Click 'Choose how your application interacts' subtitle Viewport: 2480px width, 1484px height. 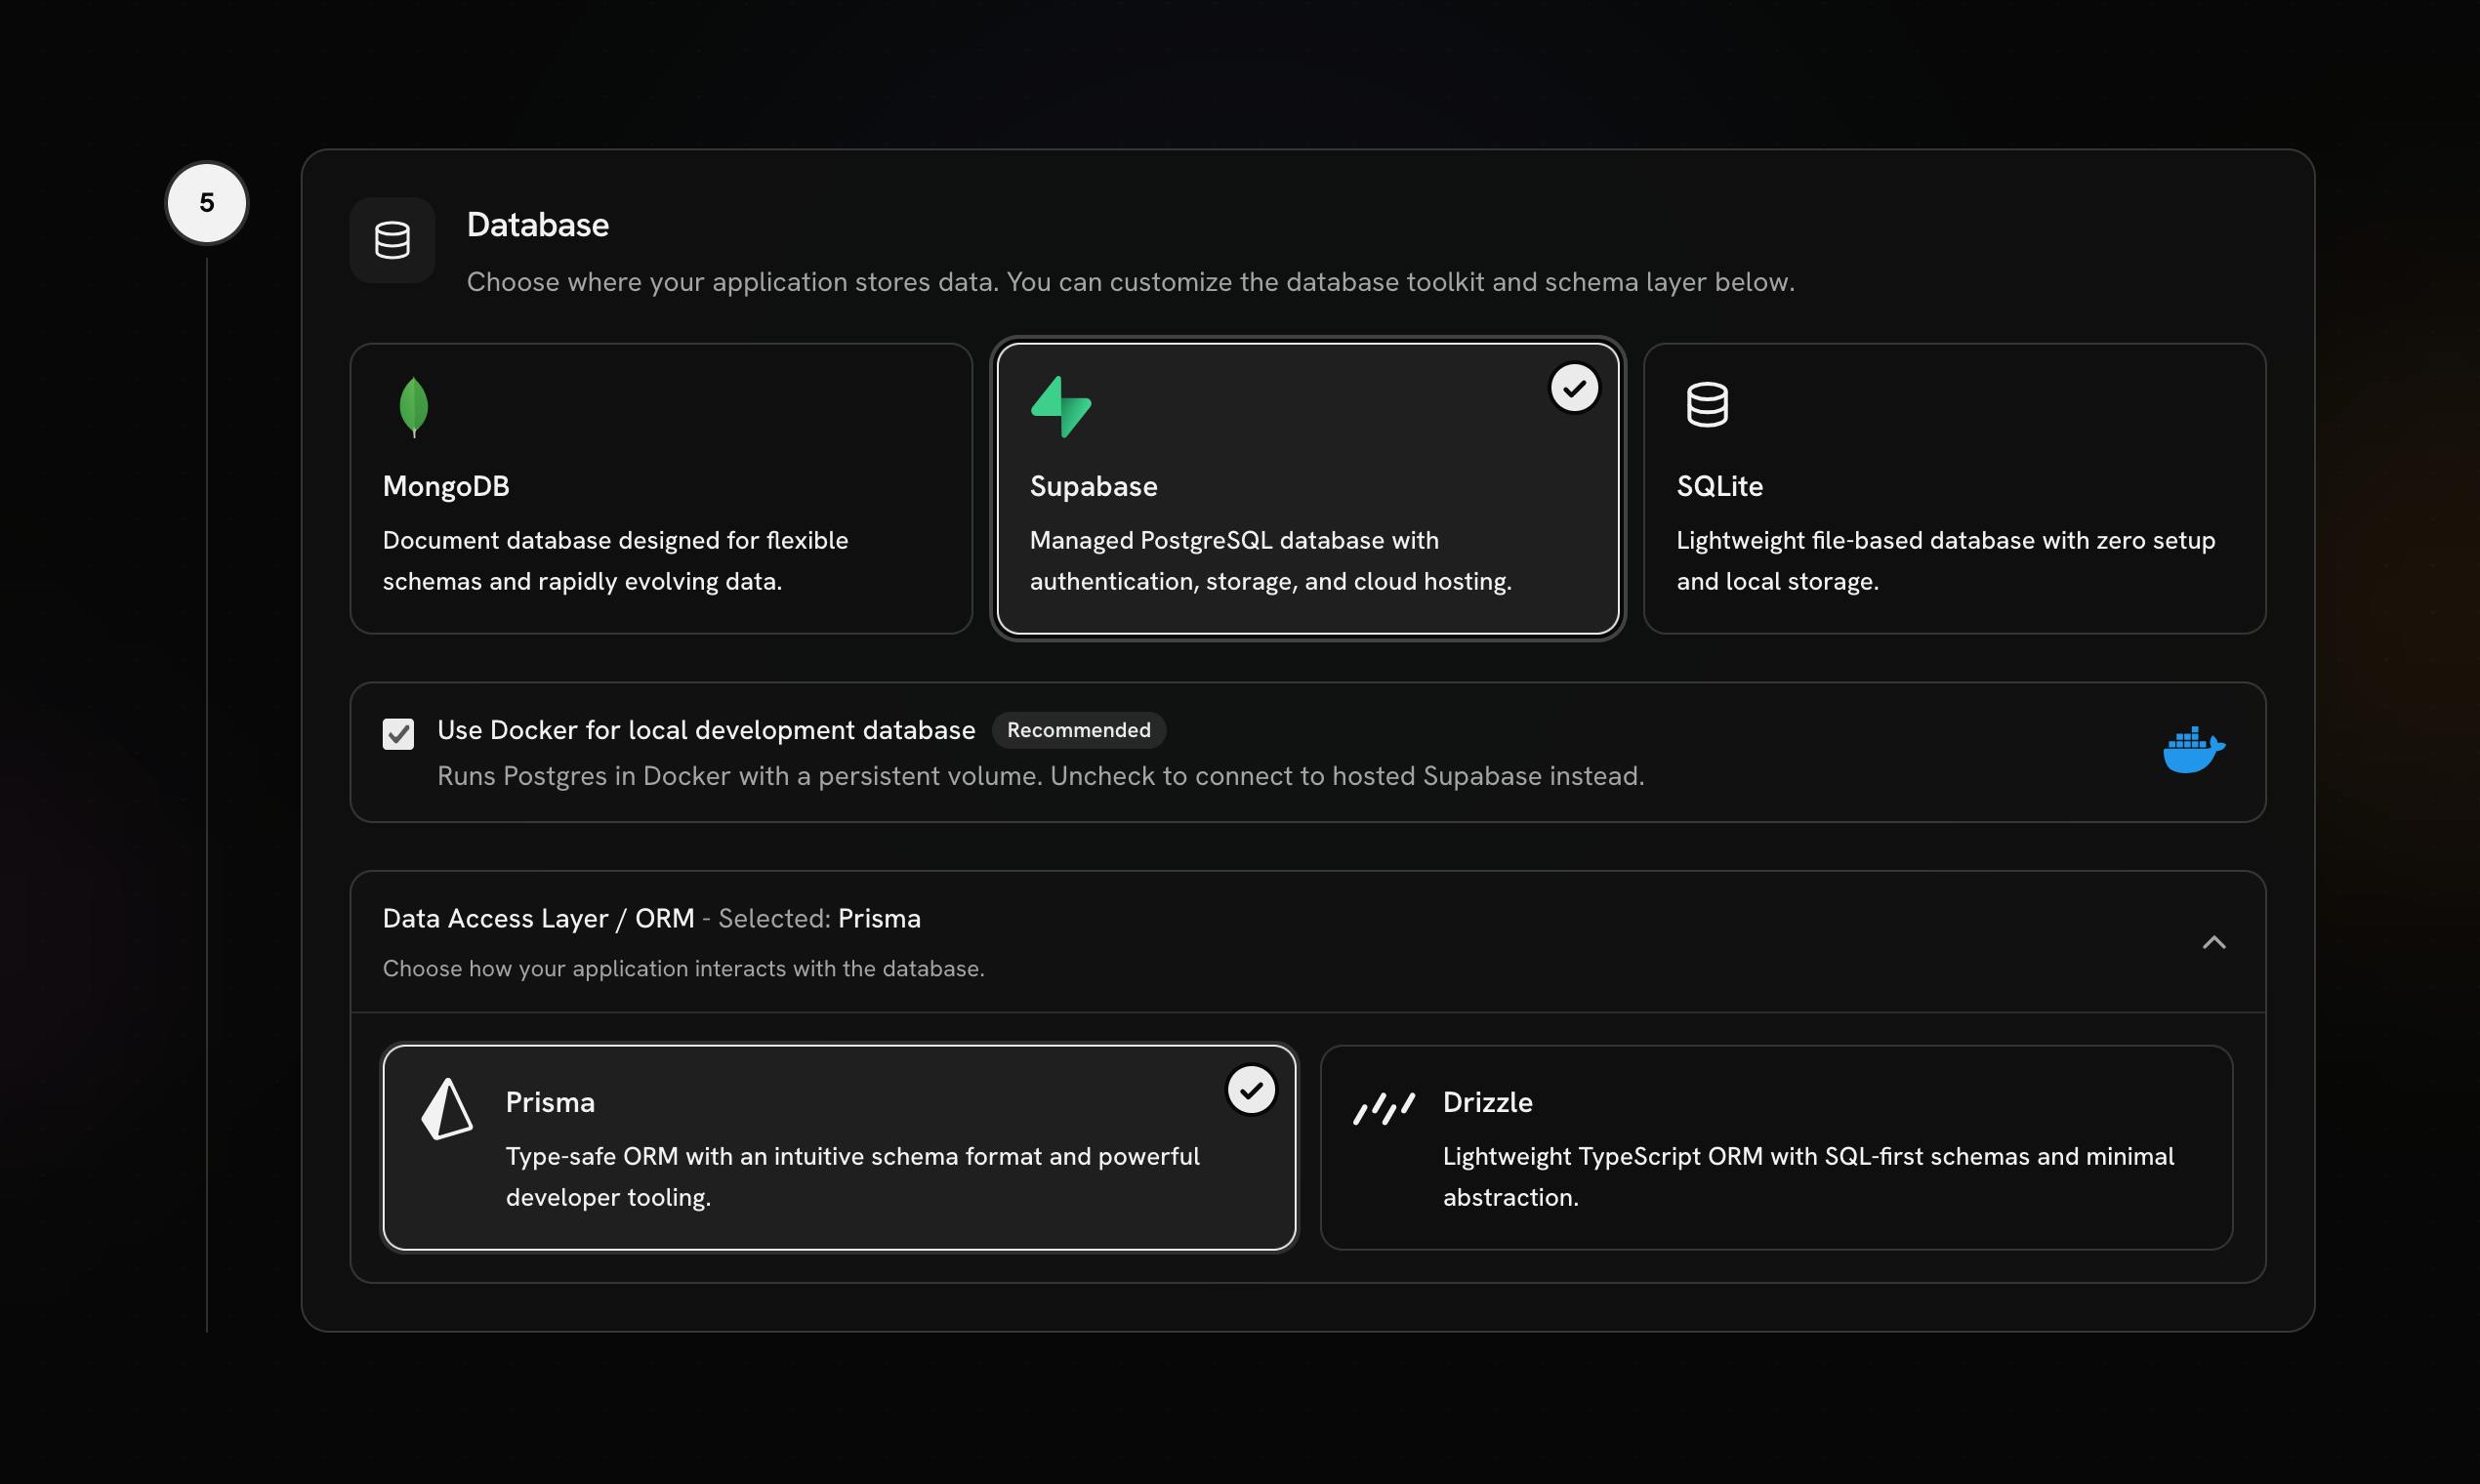coord(684,968)
